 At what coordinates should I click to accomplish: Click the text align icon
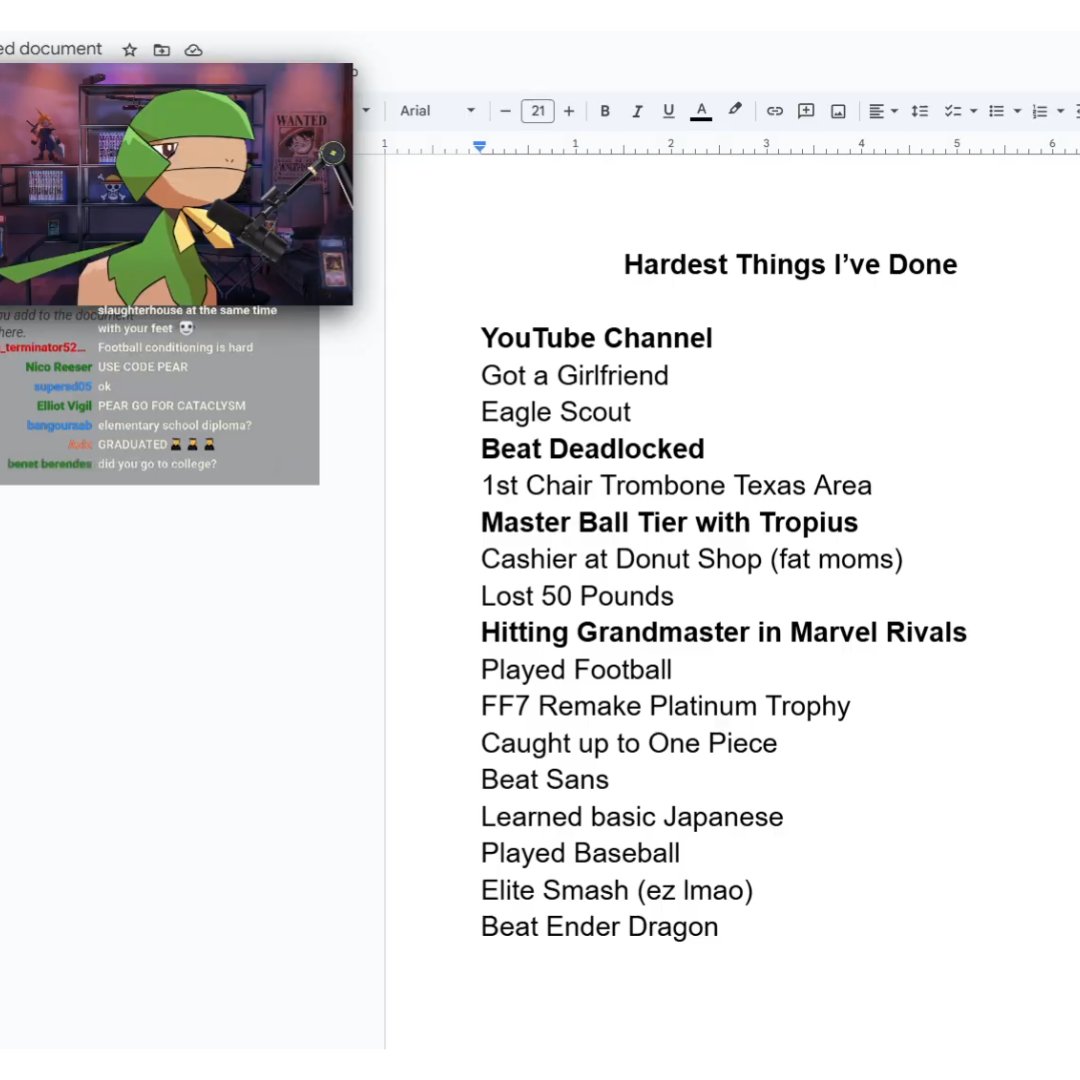tap(876, 111)
